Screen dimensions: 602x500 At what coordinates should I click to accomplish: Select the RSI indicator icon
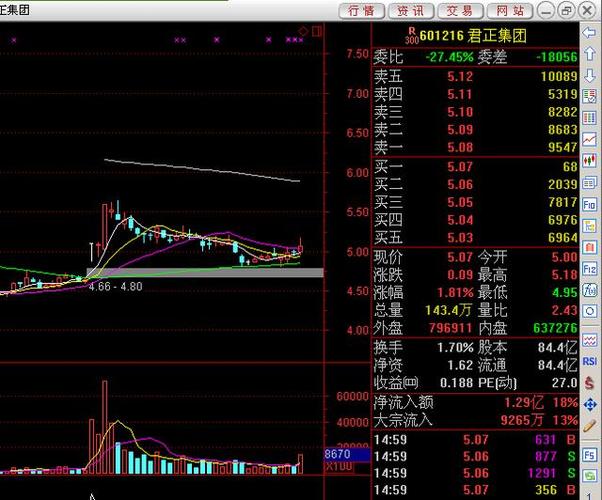tap(589, 361)
